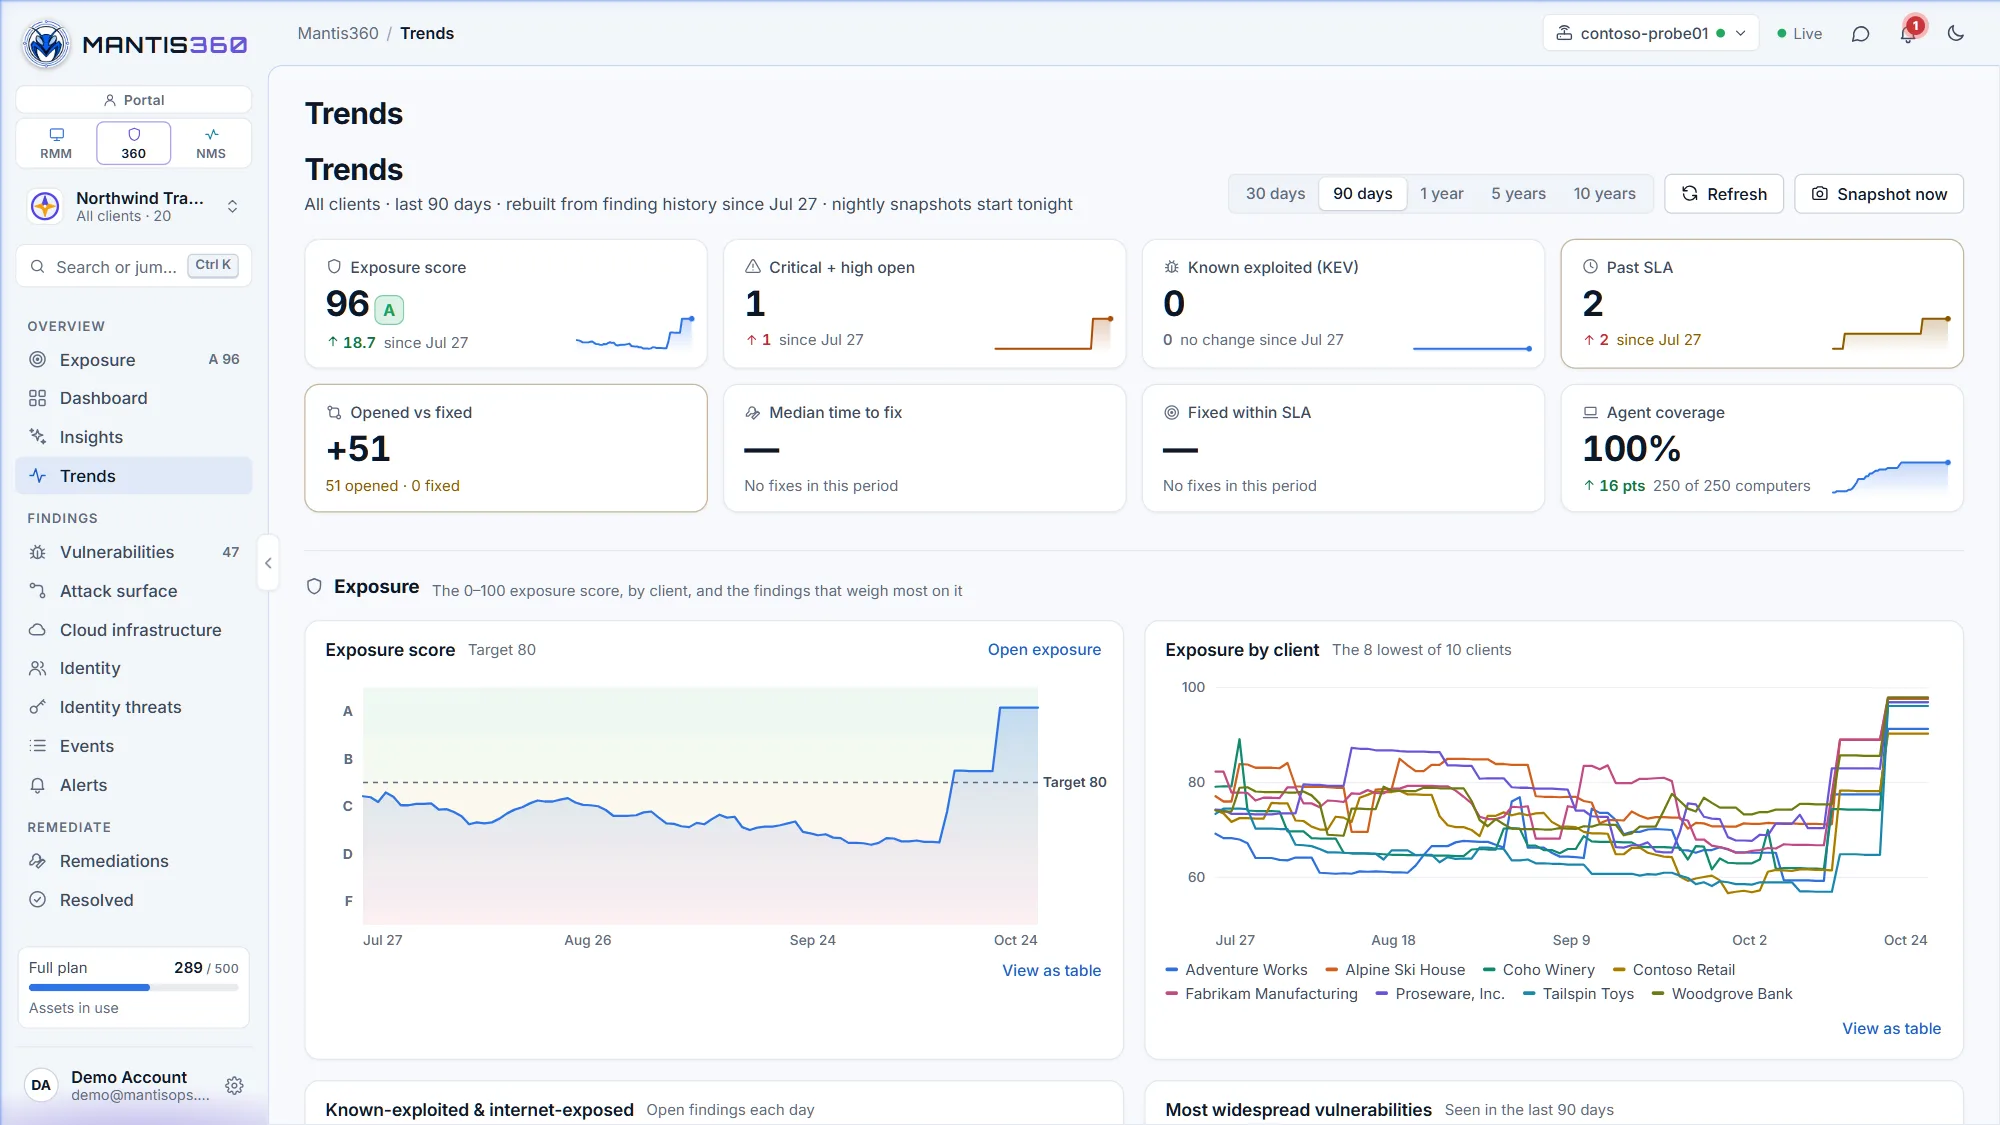This screenshot has width=2000, height=1125.
Task: View Exposure by client as table
Action: point(1891,1028)
